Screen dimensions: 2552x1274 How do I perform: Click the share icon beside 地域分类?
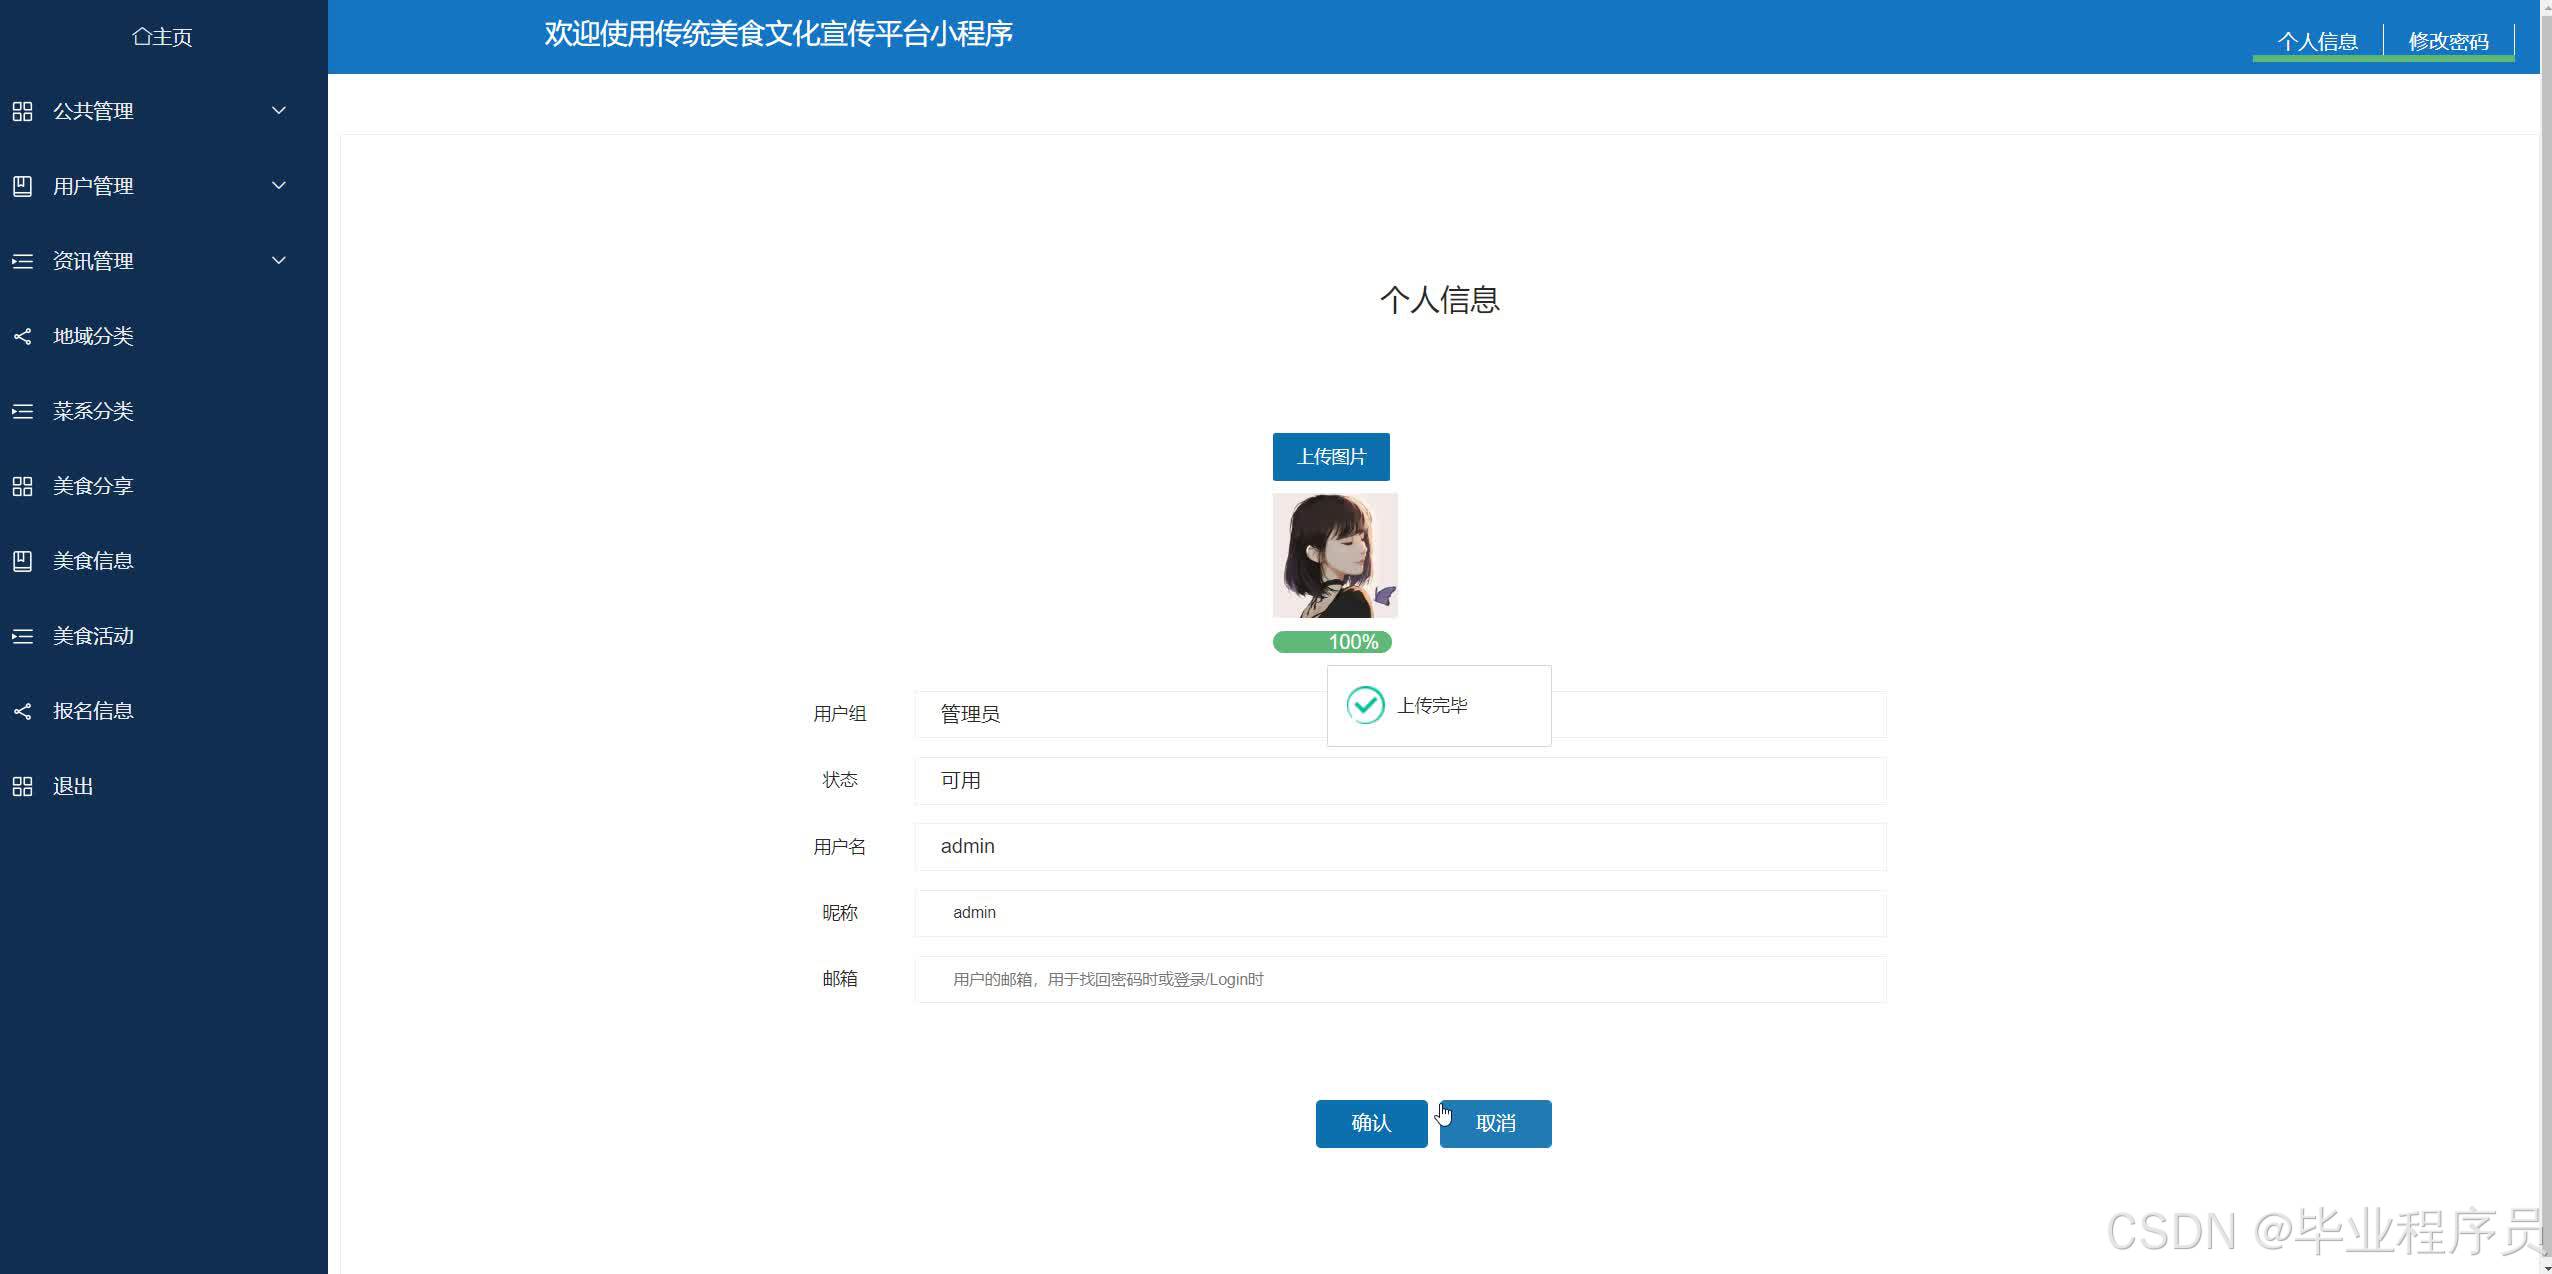click(22, 336)
